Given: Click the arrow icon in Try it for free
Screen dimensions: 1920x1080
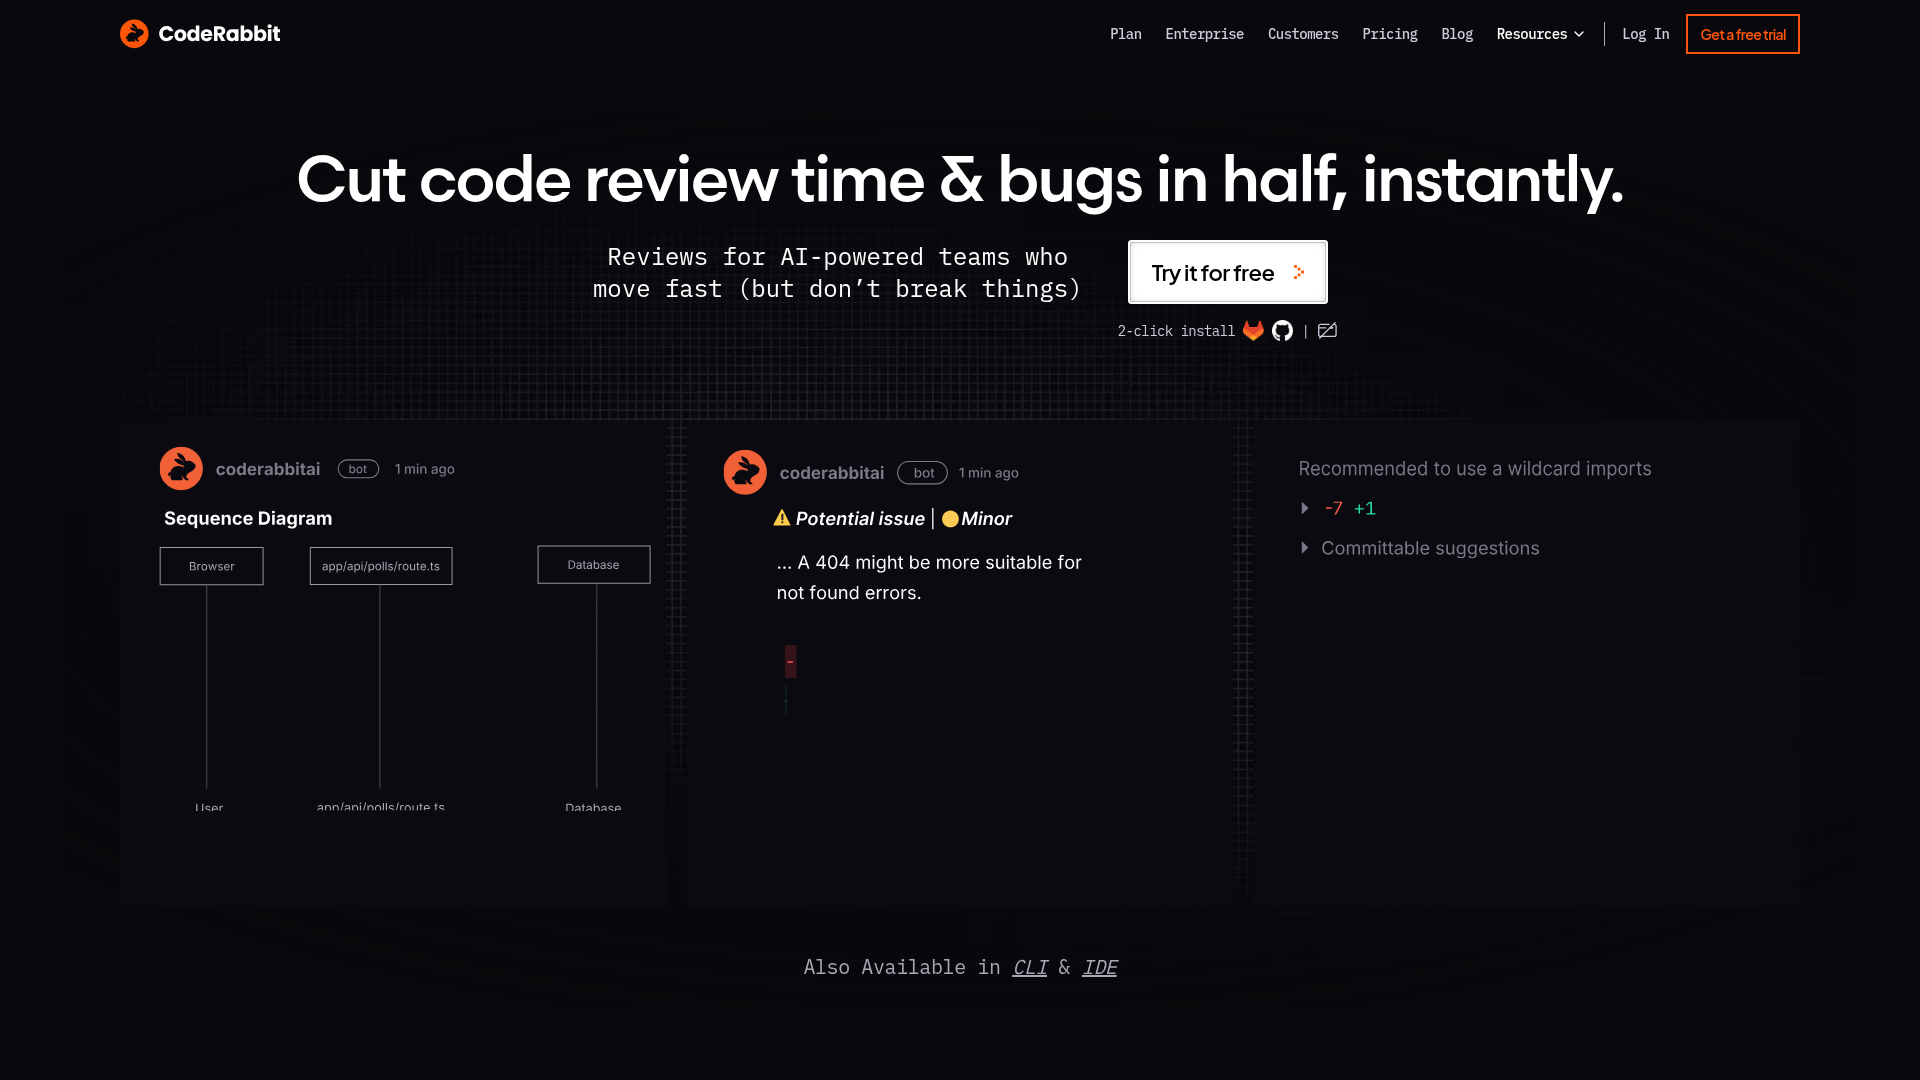Looking at the screenshot, I should click(1298, 272).
